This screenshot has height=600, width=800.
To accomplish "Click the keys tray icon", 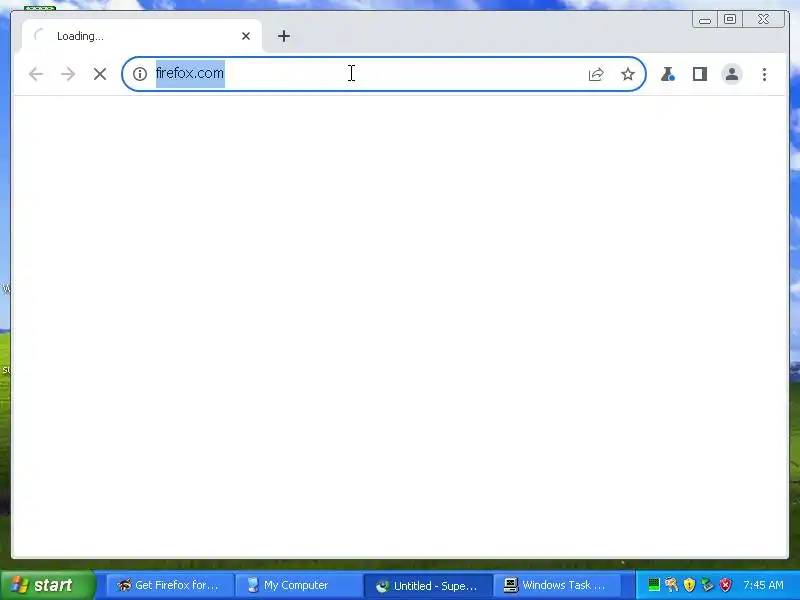I will (671, 585).
